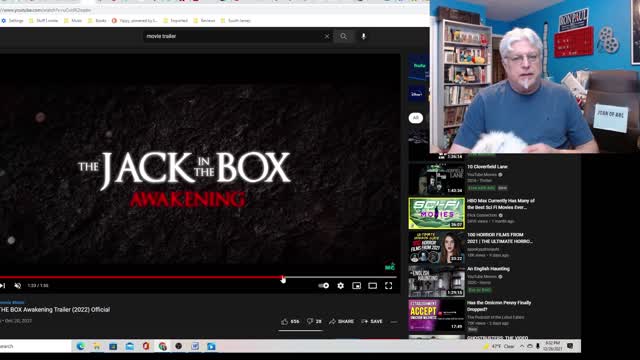
Task: Open the Books bookmarks folder
Action: coord(97,20)
